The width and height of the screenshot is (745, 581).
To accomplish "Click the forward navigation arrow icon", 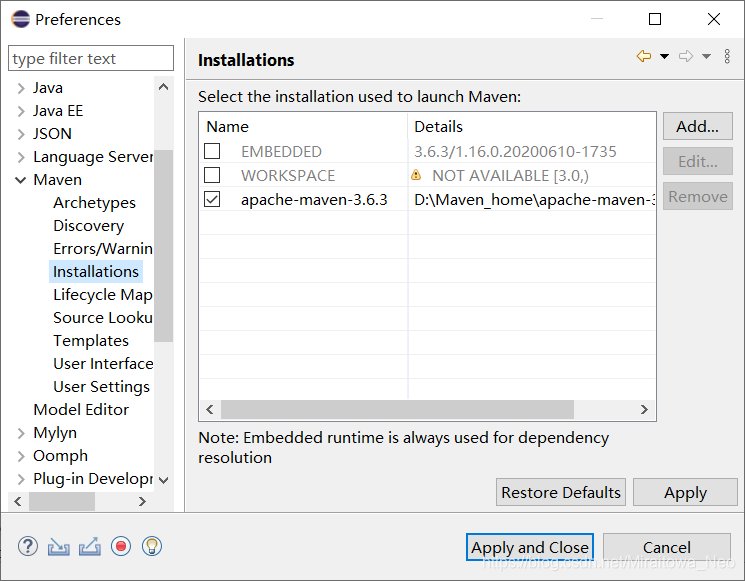I will click(x=686, y=56).
